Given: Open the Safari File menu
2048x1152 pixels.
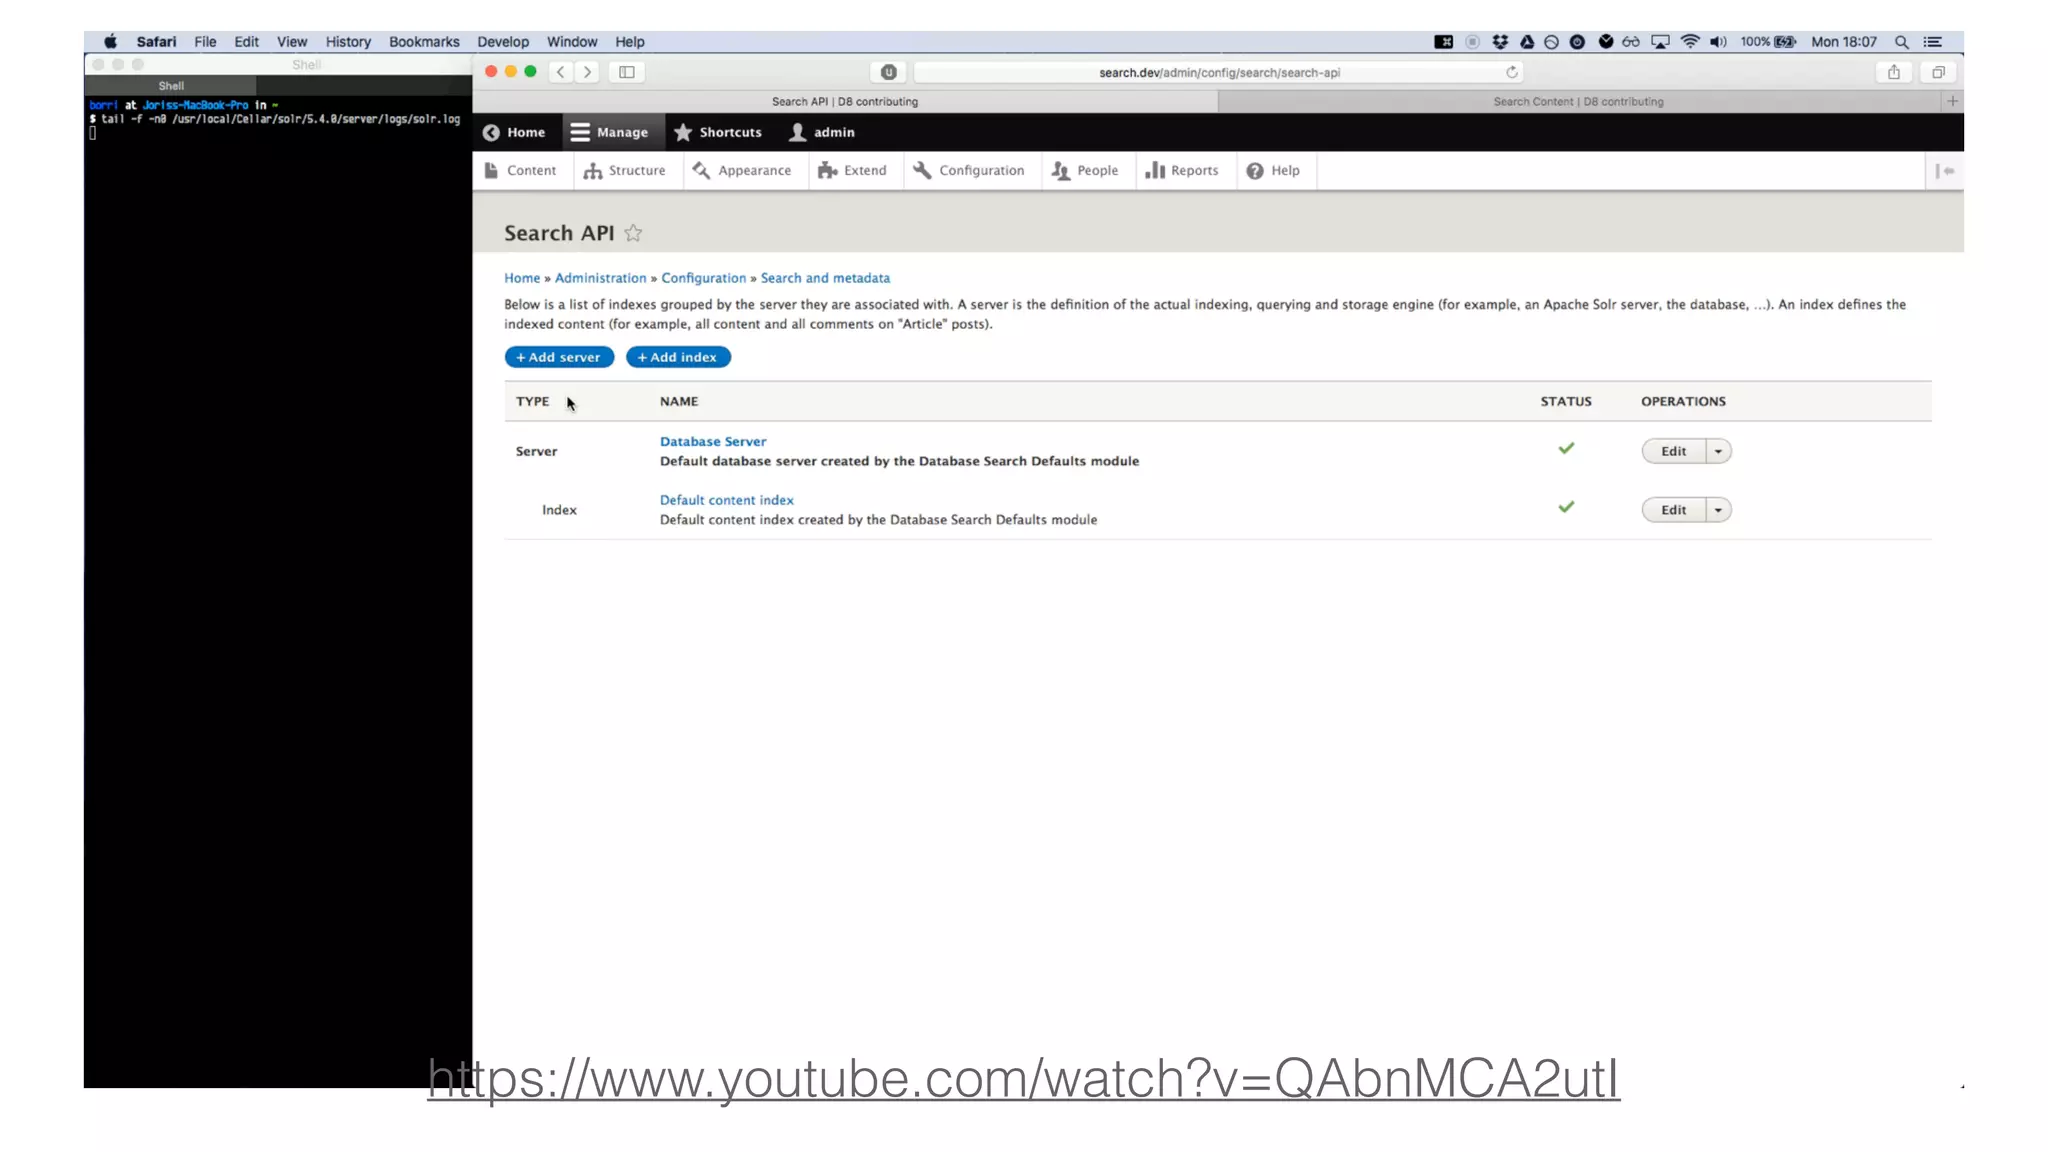Looking at the screenshot, I should (205, 42).
